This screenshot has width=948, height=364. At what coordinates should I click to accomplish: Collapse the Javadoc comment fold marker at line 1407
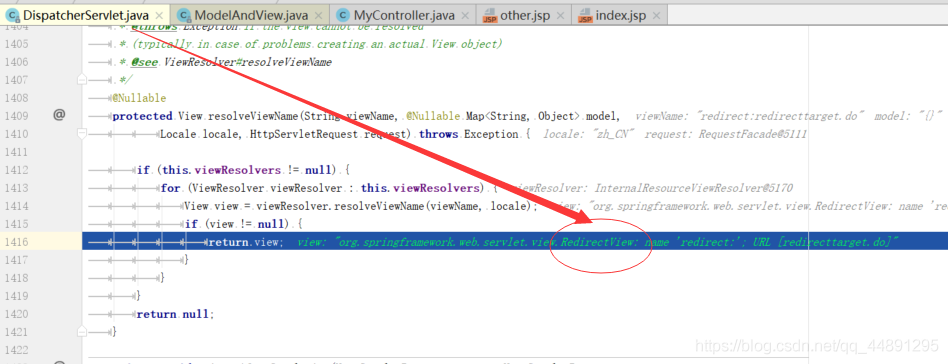point(82,79)
